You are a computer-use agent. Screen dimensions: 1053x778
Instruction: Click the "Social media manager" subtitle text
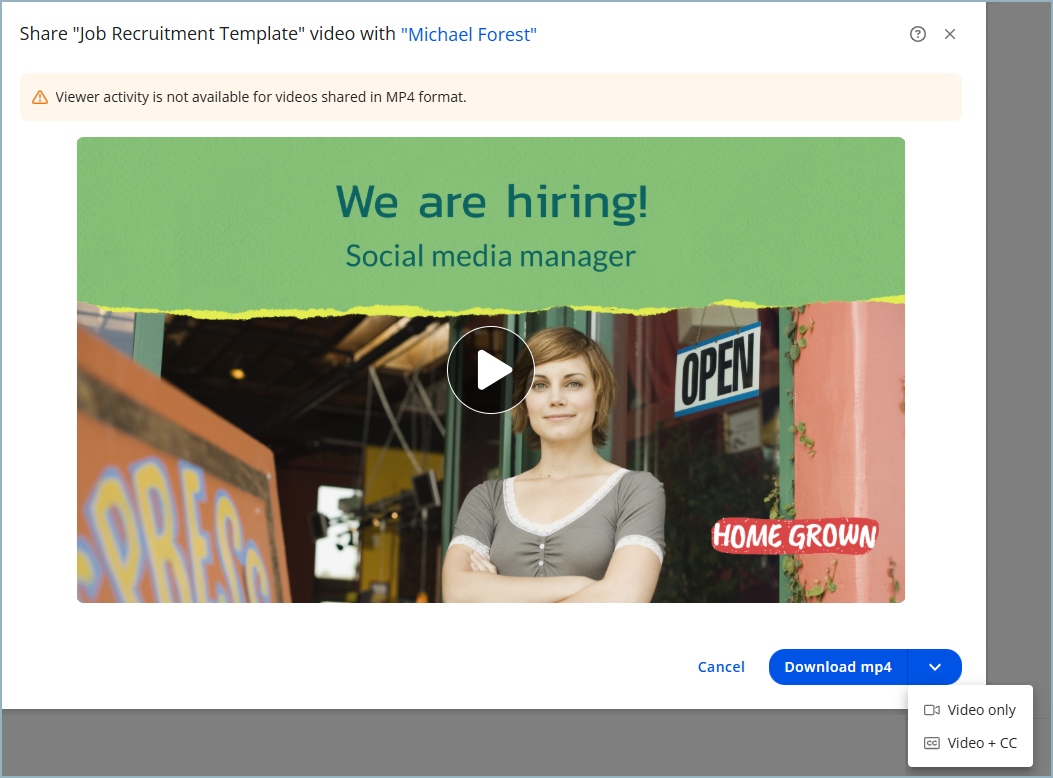490,256
